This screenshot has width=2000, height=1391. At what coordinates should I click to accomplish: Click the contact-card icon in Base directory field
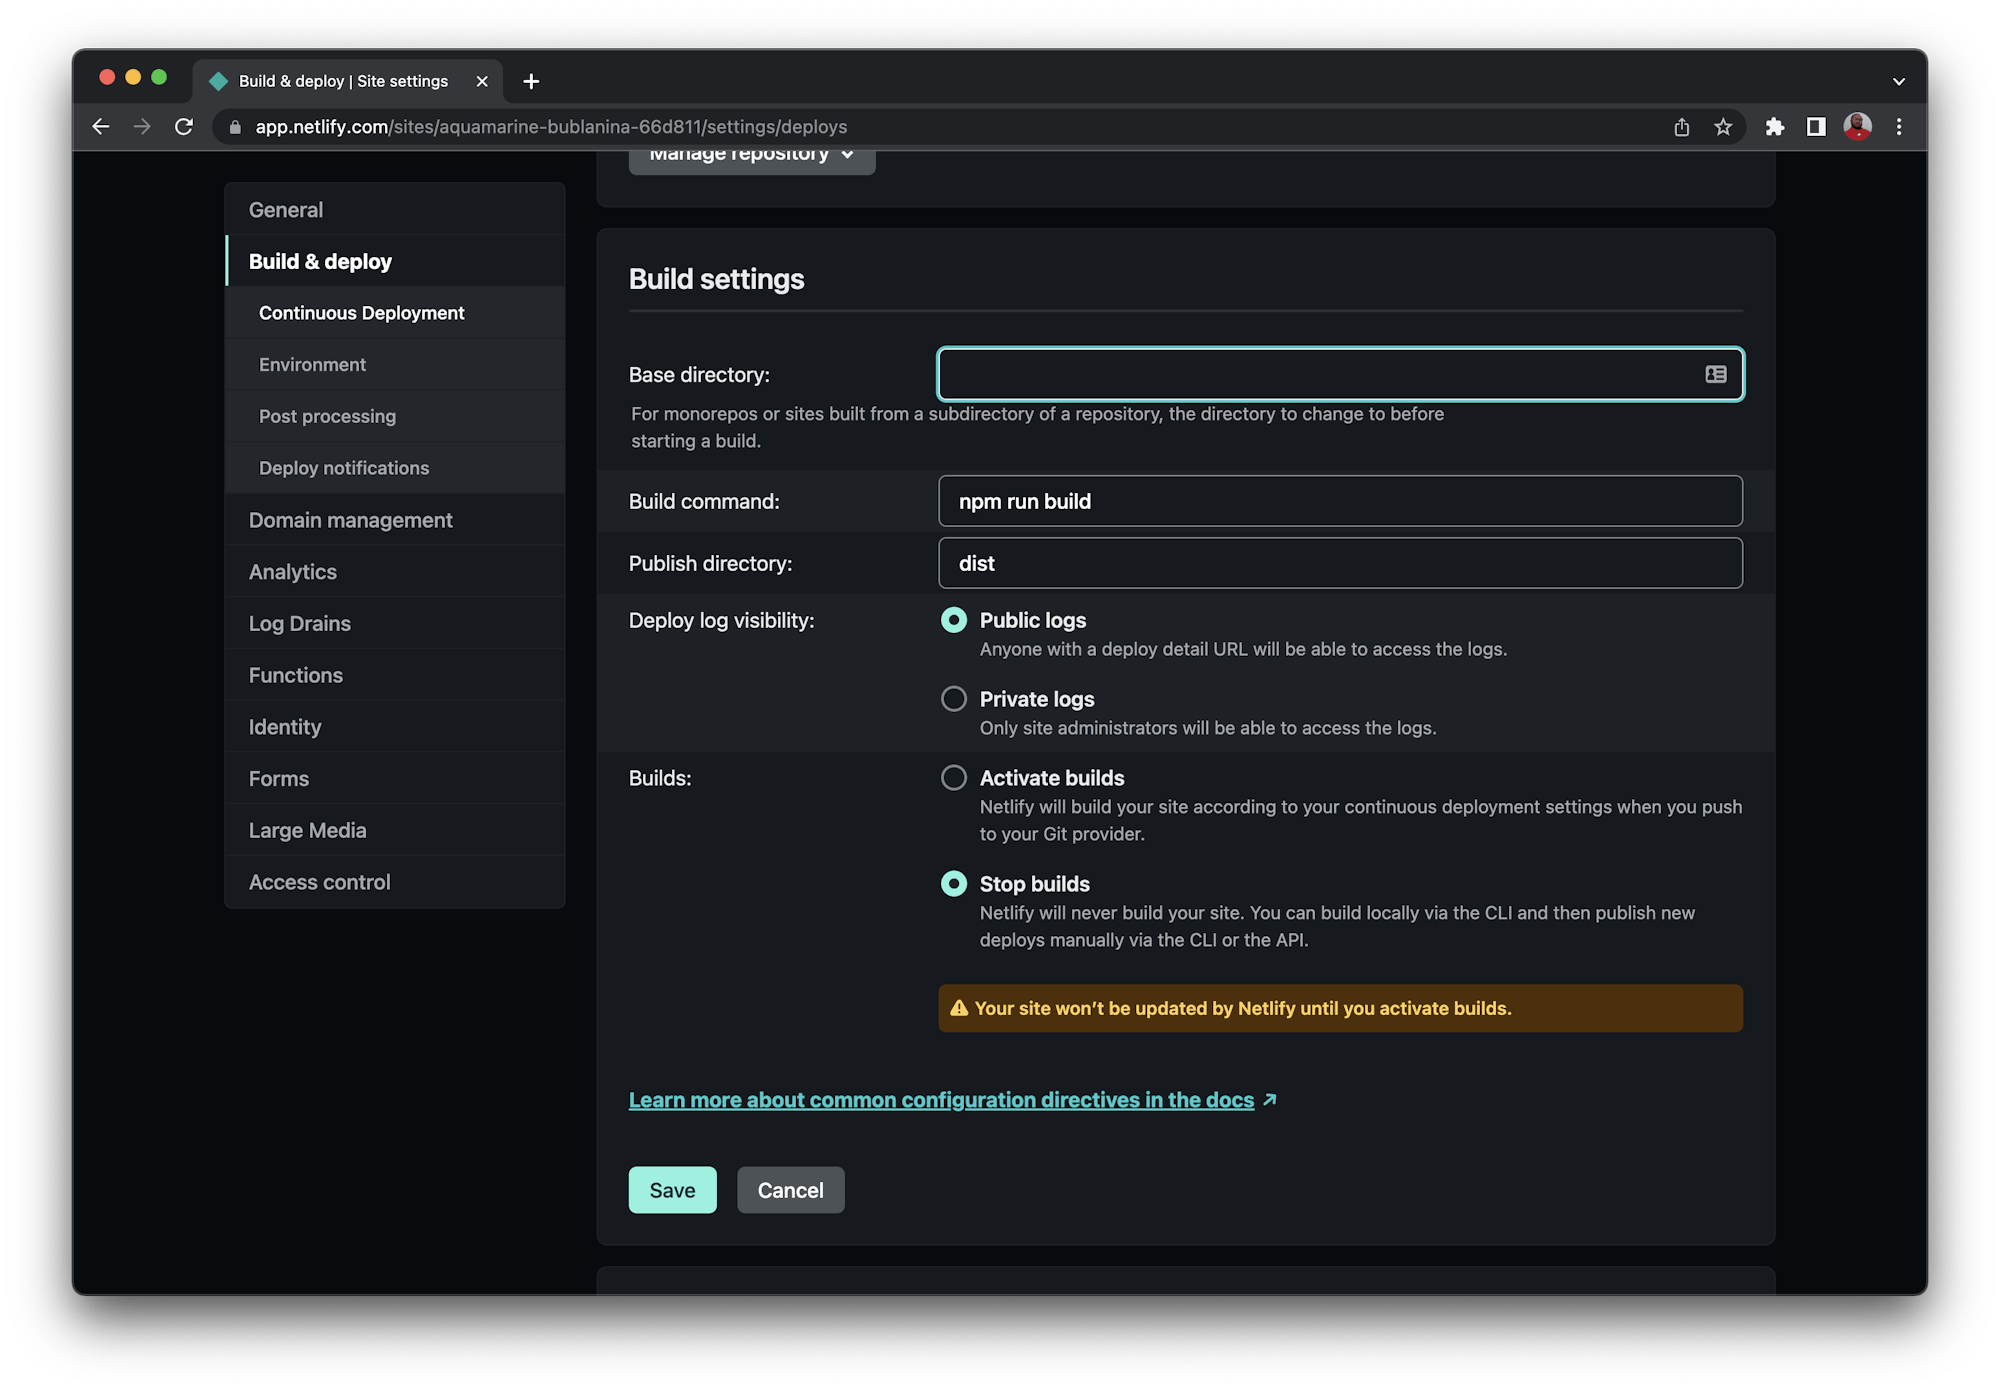coord(1714,374)
